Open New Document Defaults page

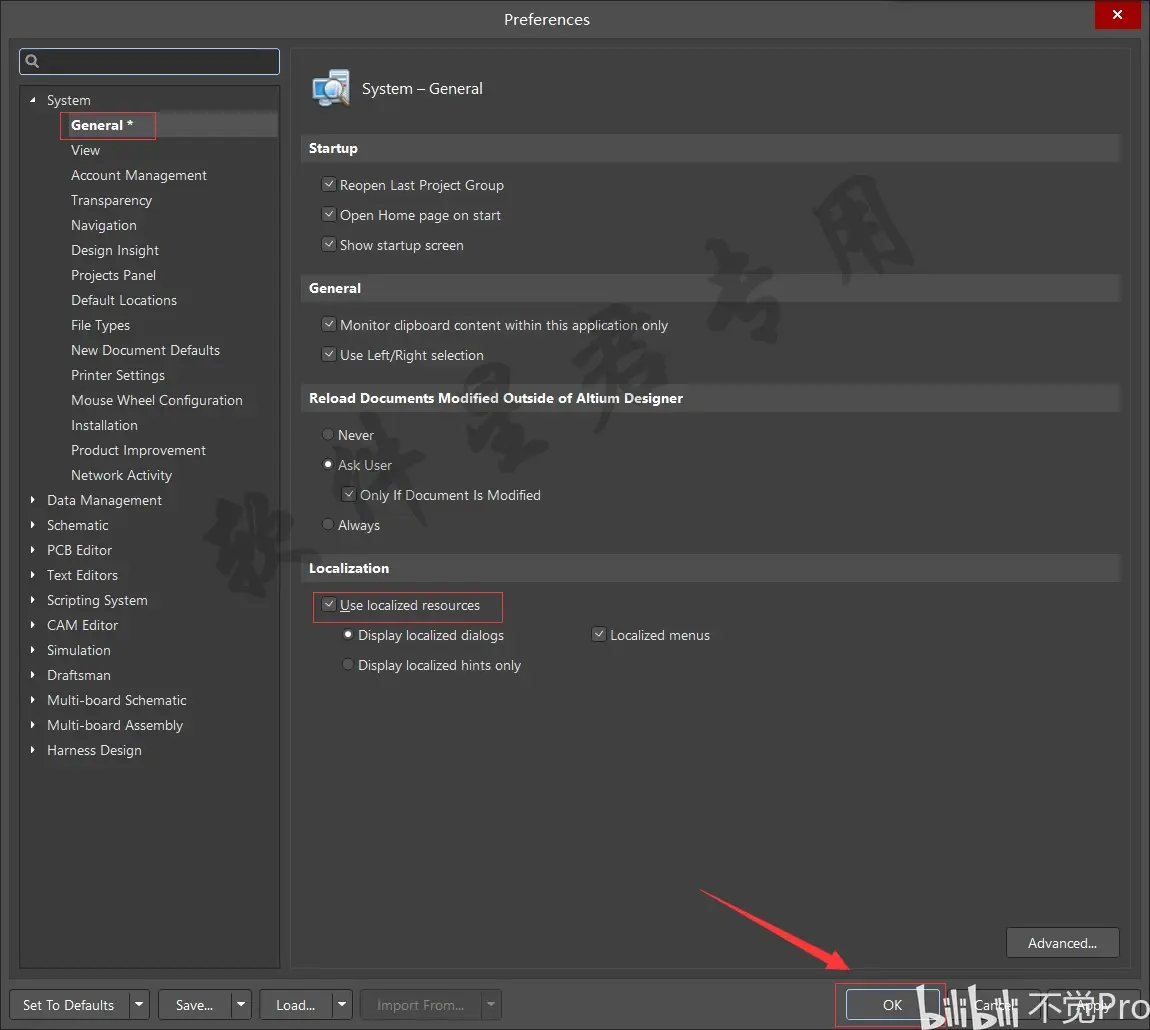[145, 349]
